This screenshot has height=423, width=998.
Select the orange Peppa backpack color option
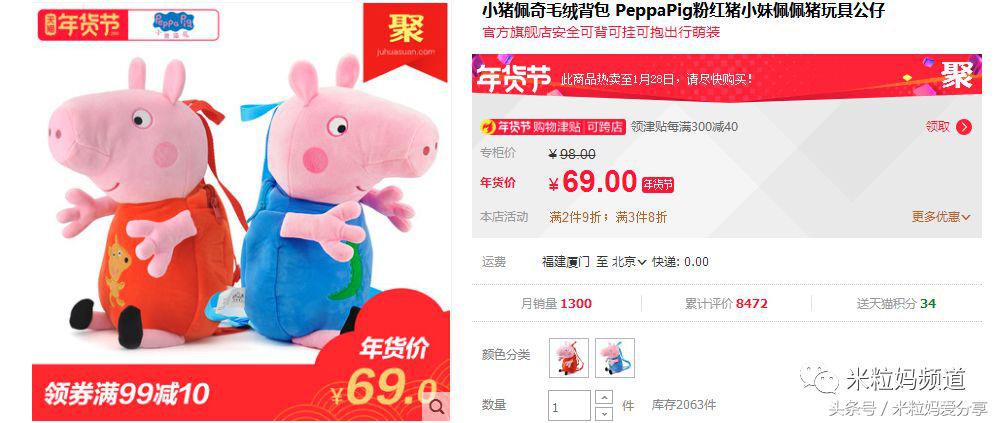(x=568, y=357)
